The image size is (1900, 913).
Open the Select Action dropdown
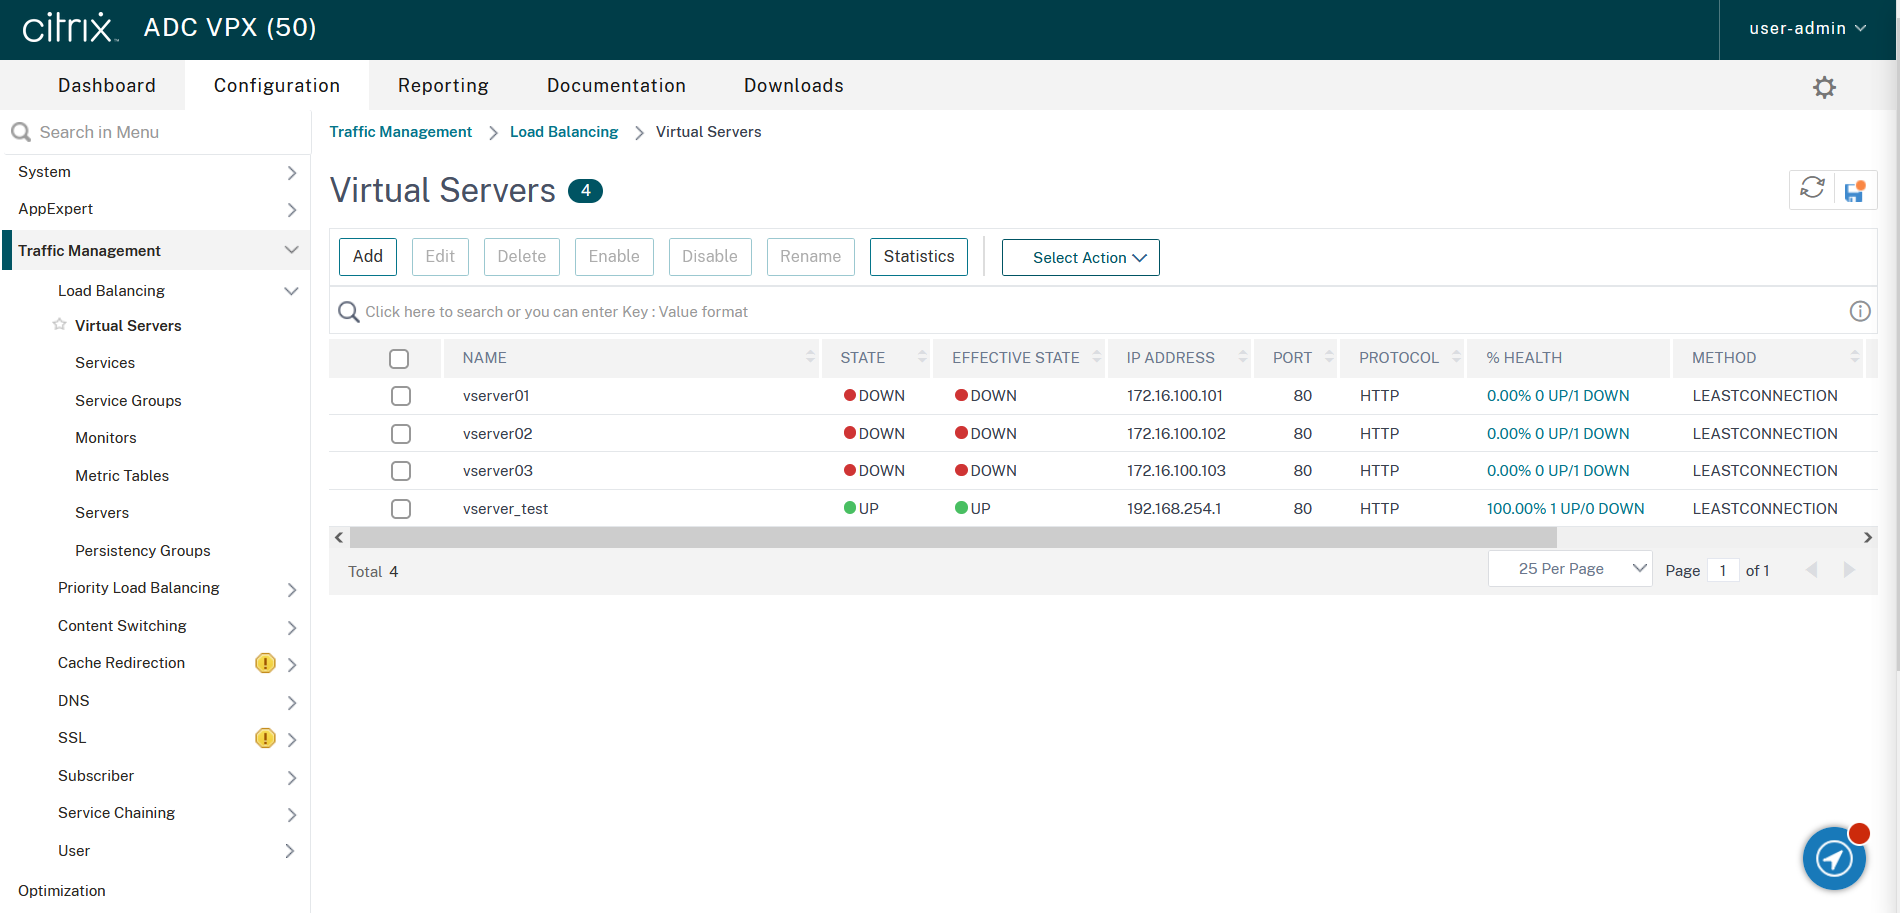point(1080,258)
